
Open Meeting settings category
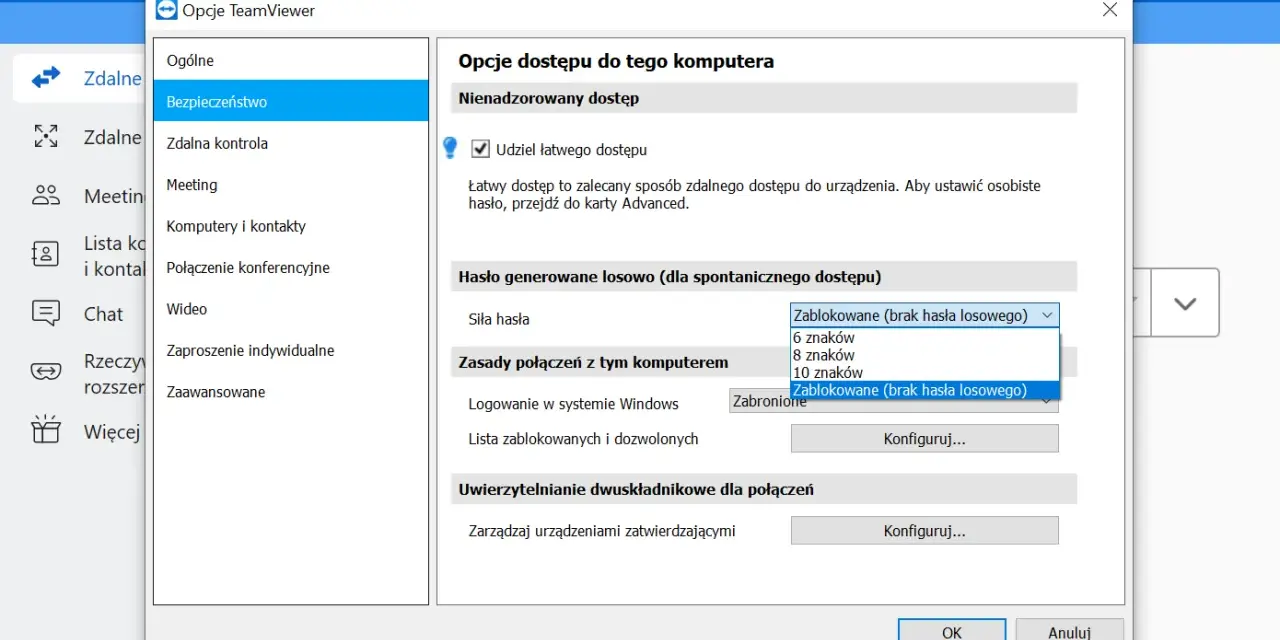click(290, 184)
